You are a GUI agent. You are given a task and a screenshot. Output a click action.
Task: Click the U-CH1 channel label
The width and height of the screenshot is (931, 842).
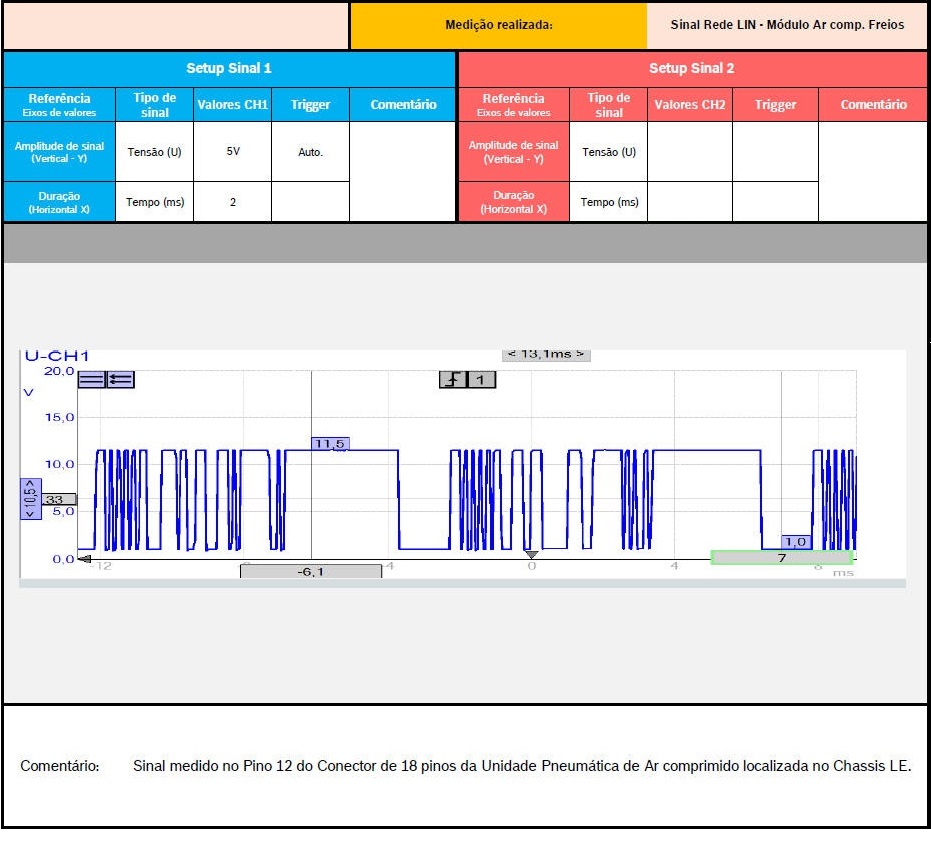click(x=56, y=356)
